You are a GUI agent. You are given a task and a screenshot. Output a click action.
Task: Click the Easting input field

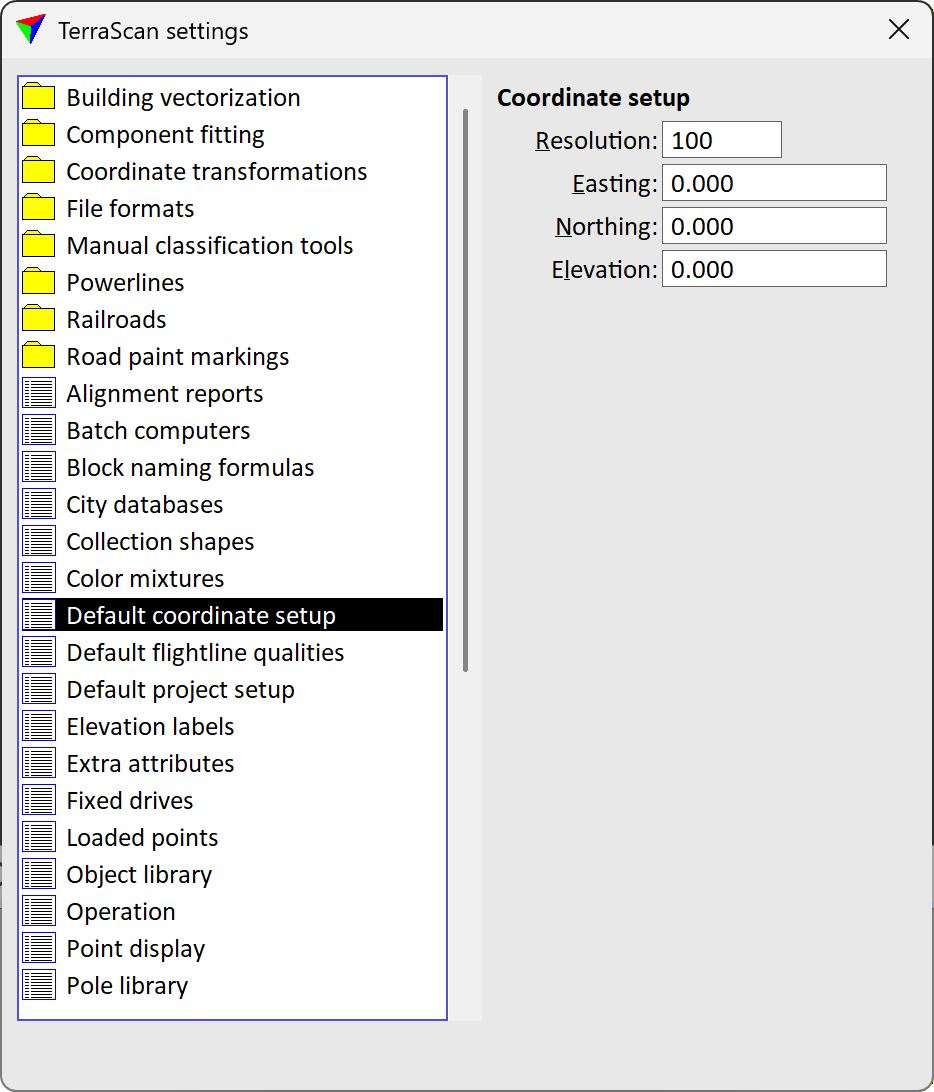tap(774, 183)
